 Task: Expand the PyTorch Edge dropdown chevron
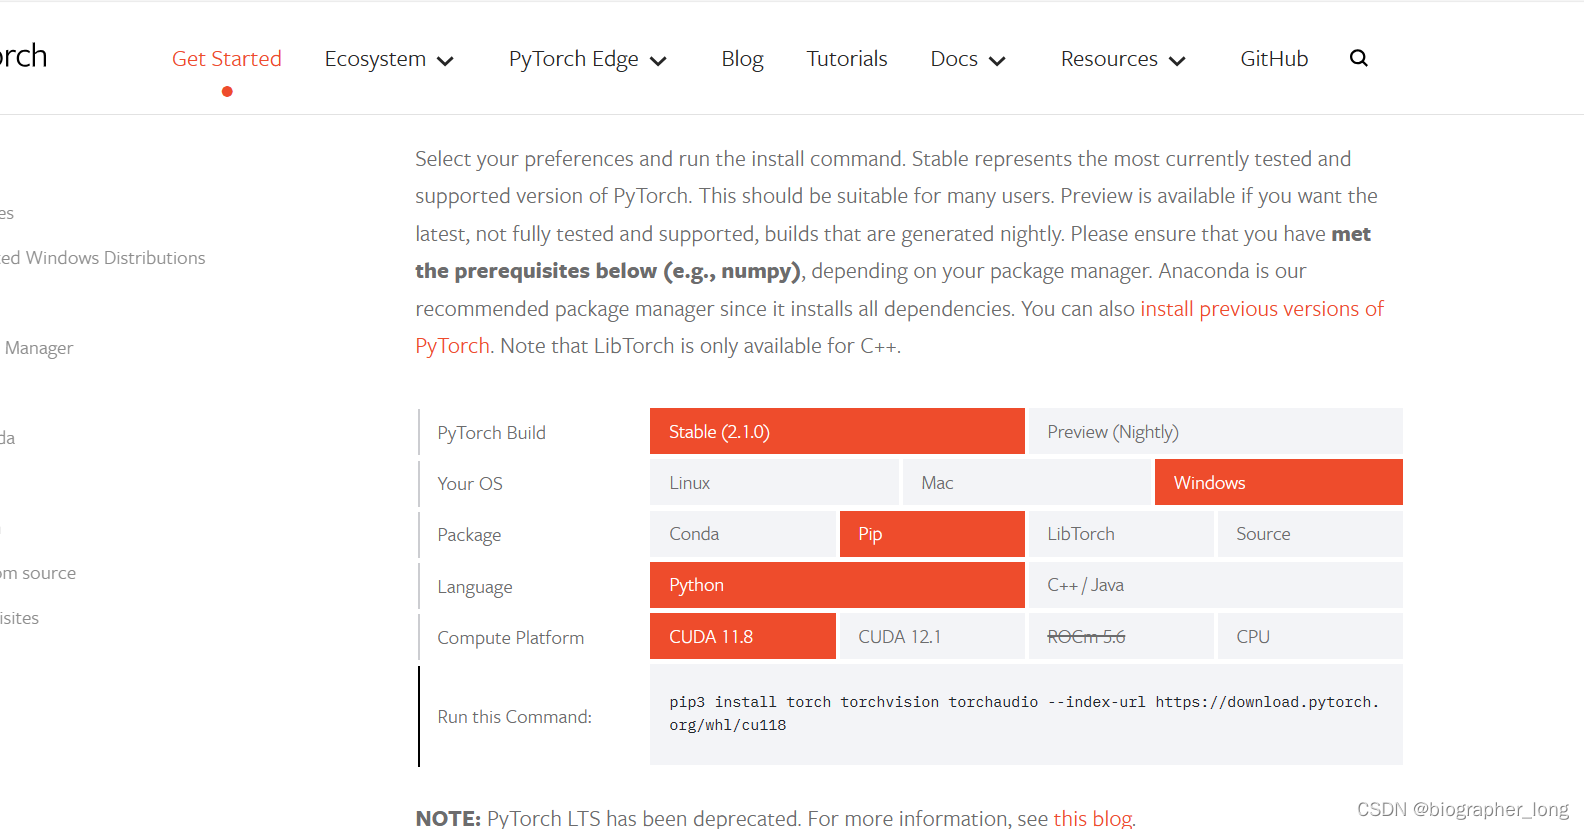click(658, 61)
